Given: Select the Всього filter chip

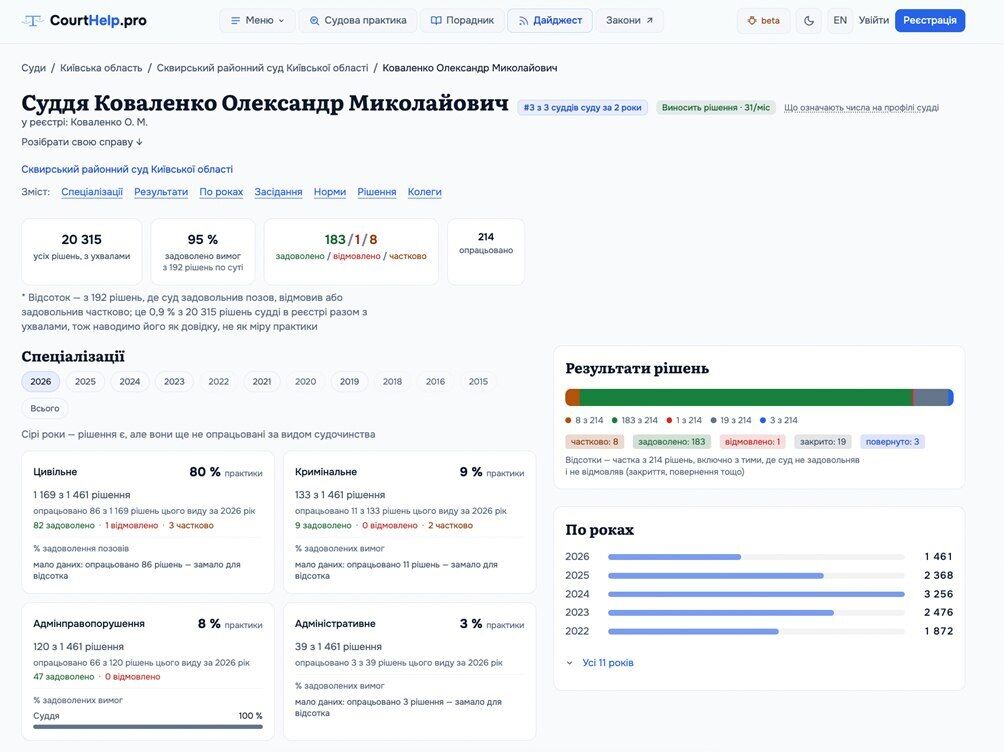Looking at the screenshot, I should click(x=45, y=409).
